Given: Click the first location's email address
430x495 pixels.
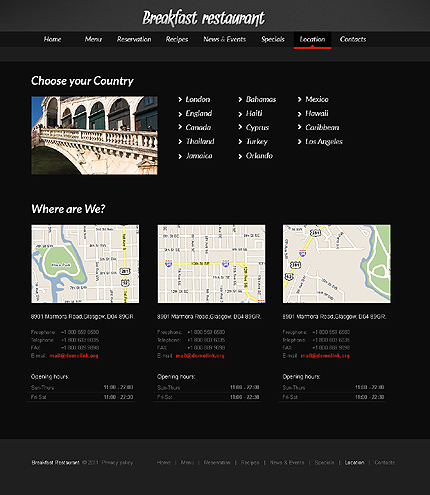Looking at the screenshot, I should pos(74,356).
